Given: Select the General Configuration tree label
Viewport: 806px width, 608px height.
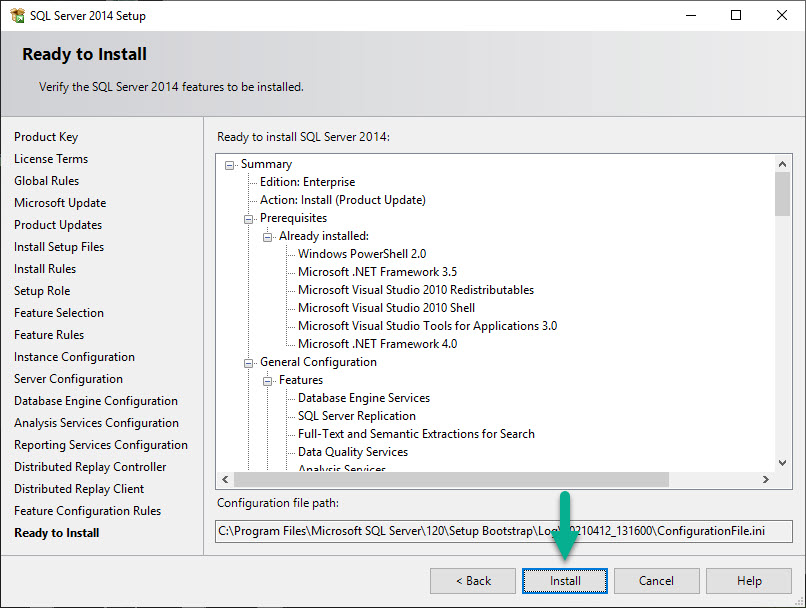Looking at the screenshot, I should (318, 362).
